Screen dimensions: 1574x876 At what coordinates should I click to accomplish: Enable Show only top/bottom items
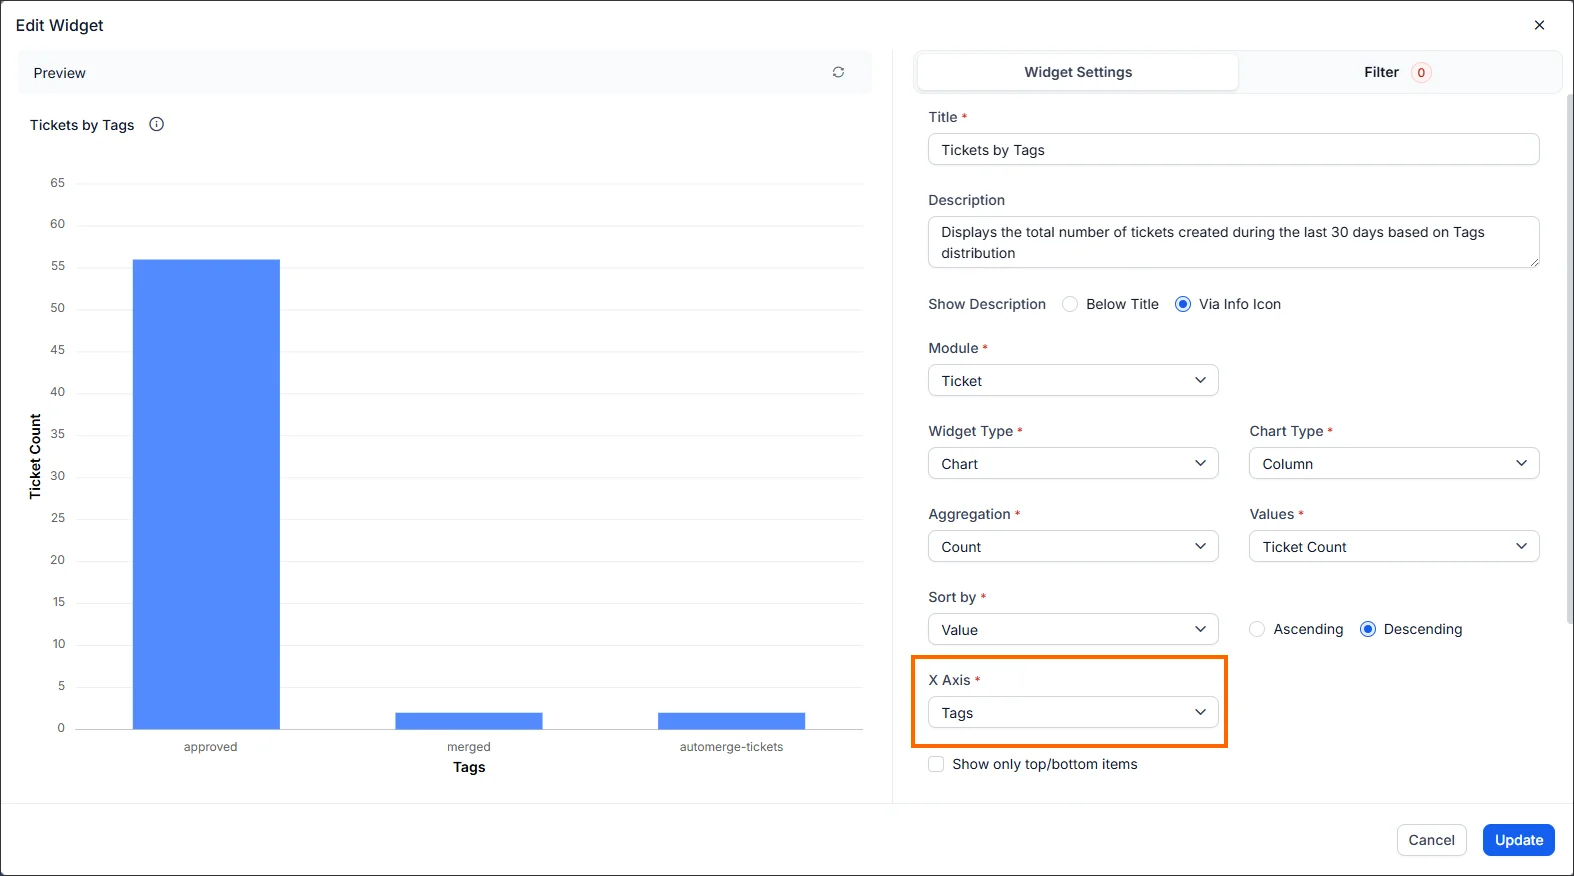pyautogui.click(x=936, y=764)
